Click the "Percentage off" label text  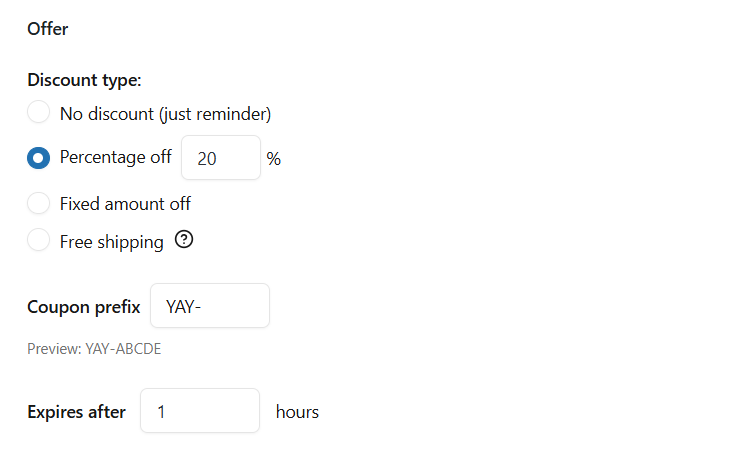pos(115,157)
